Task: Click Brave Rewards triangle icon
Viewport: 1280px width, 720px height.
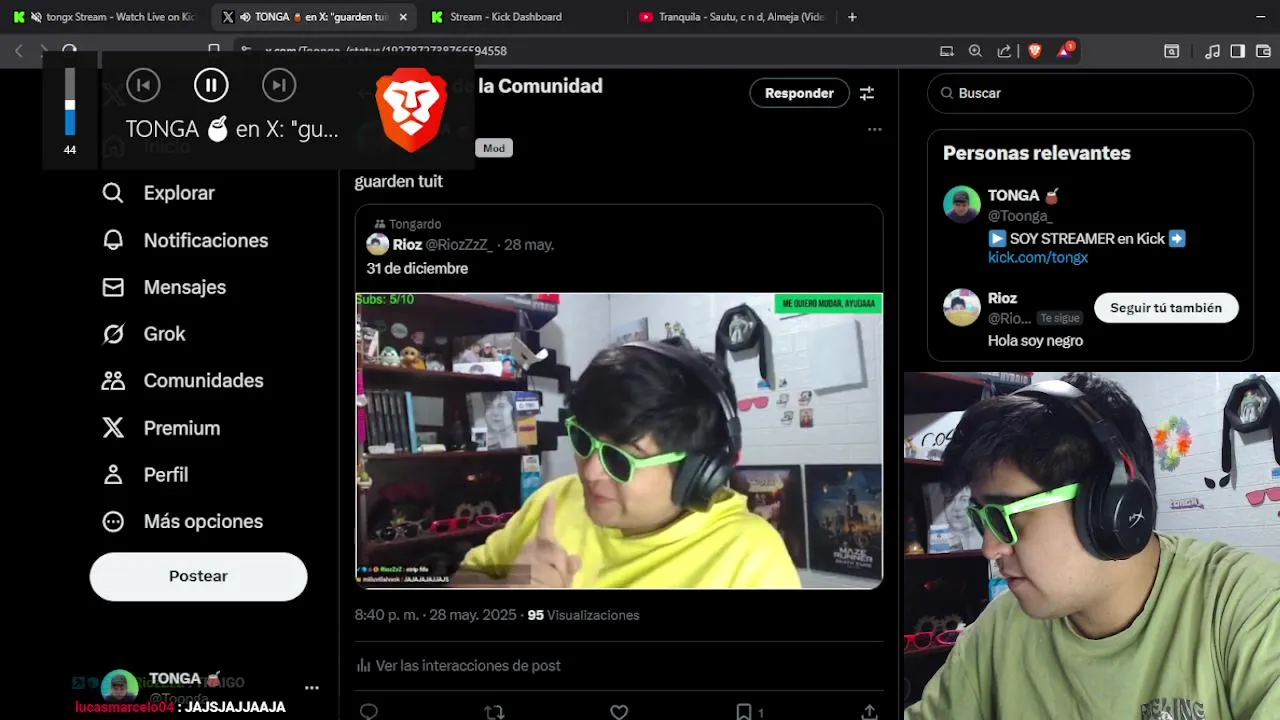Action: click(x=1064, y=51)
